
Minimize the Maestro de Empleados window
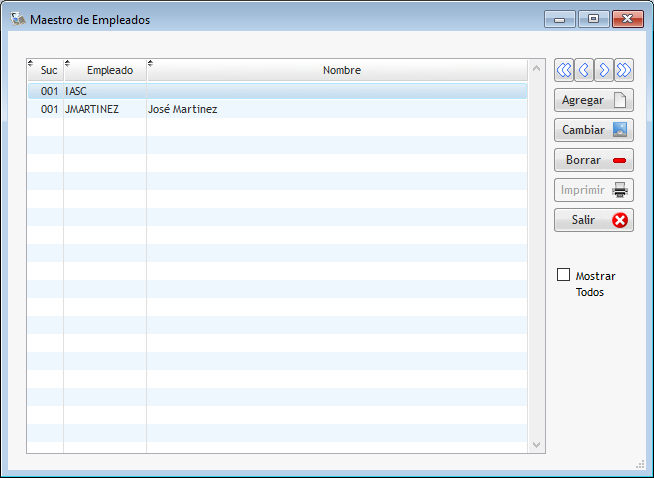click(x=560, y=19)
